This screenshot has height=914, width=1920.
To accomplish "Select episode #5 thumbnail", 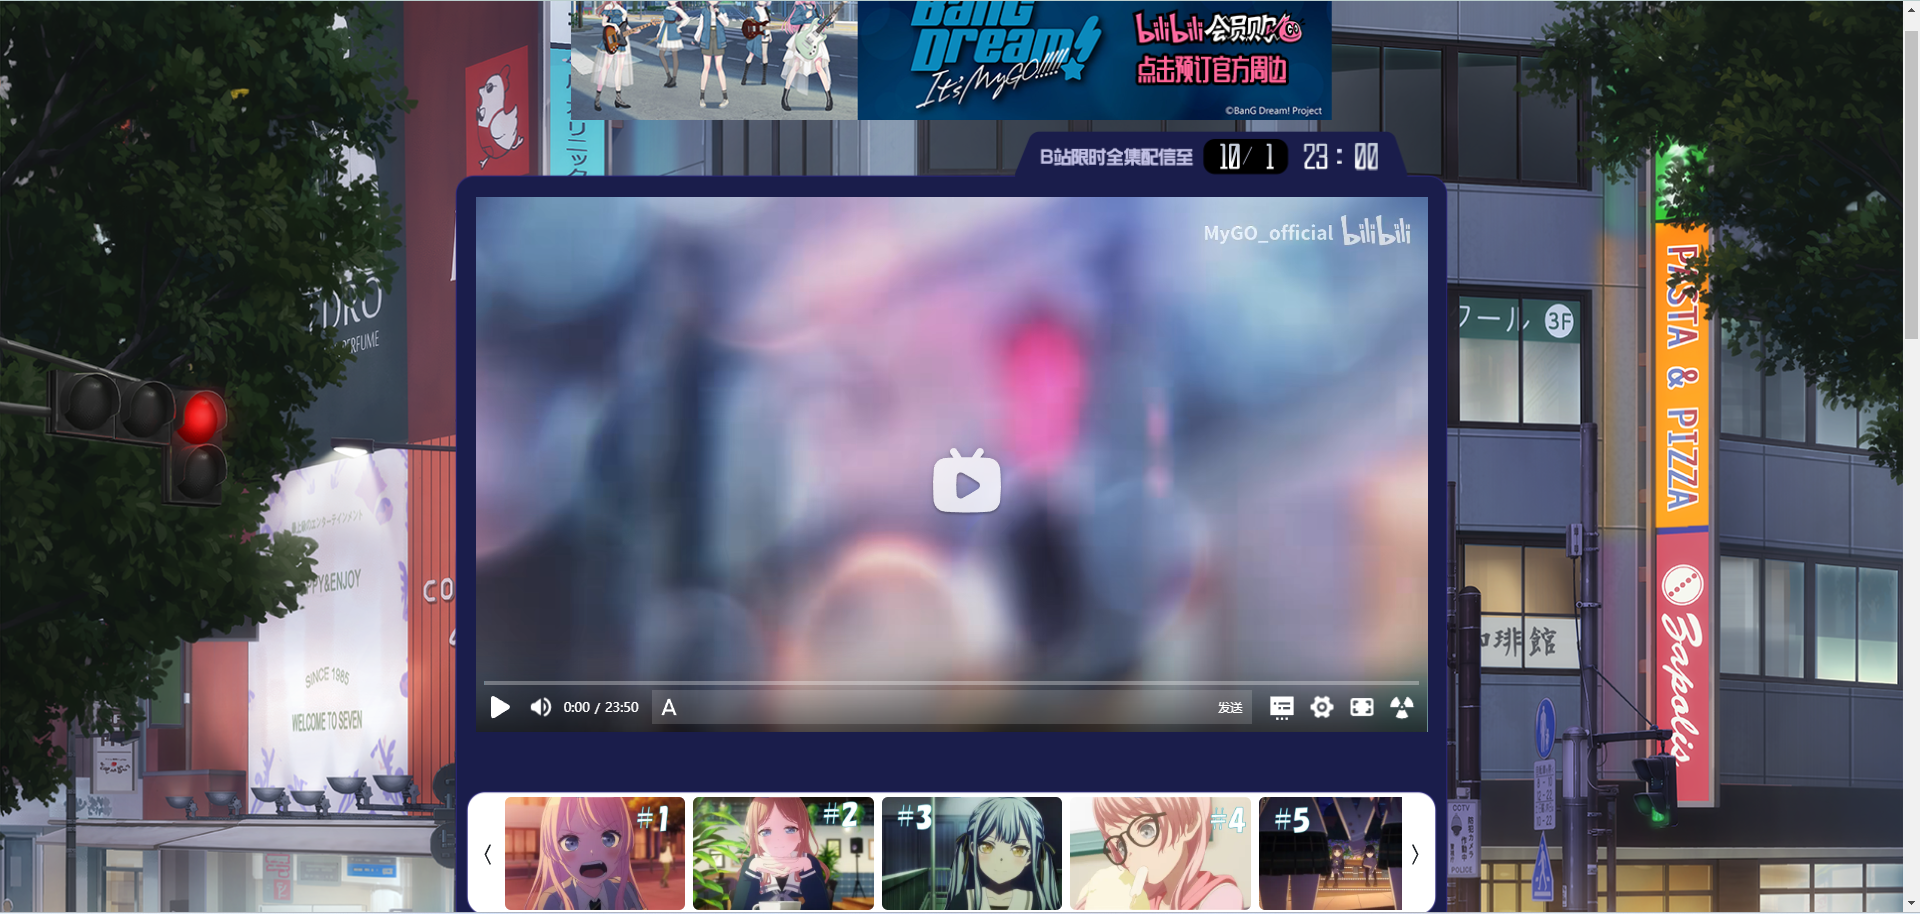I will point(1330,853).
